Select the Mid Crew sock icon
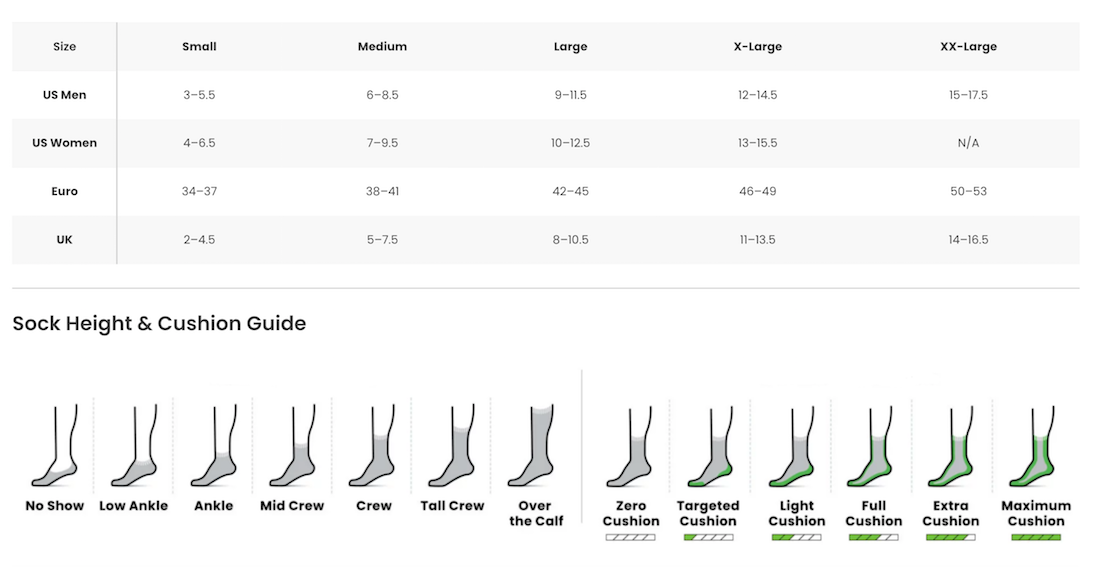 (293, 445)
